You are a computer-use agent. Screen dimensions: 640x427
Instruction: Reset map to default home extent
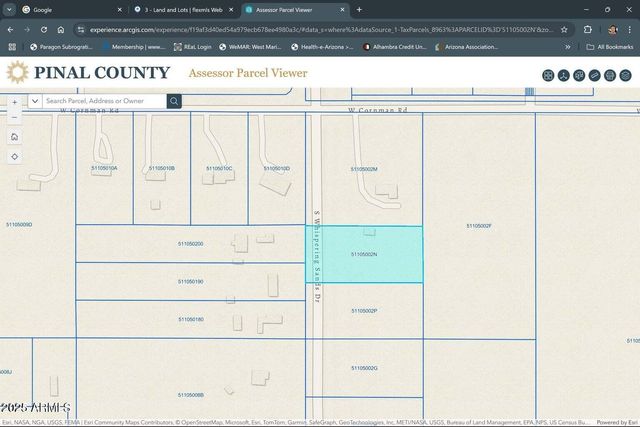point(14,136)
